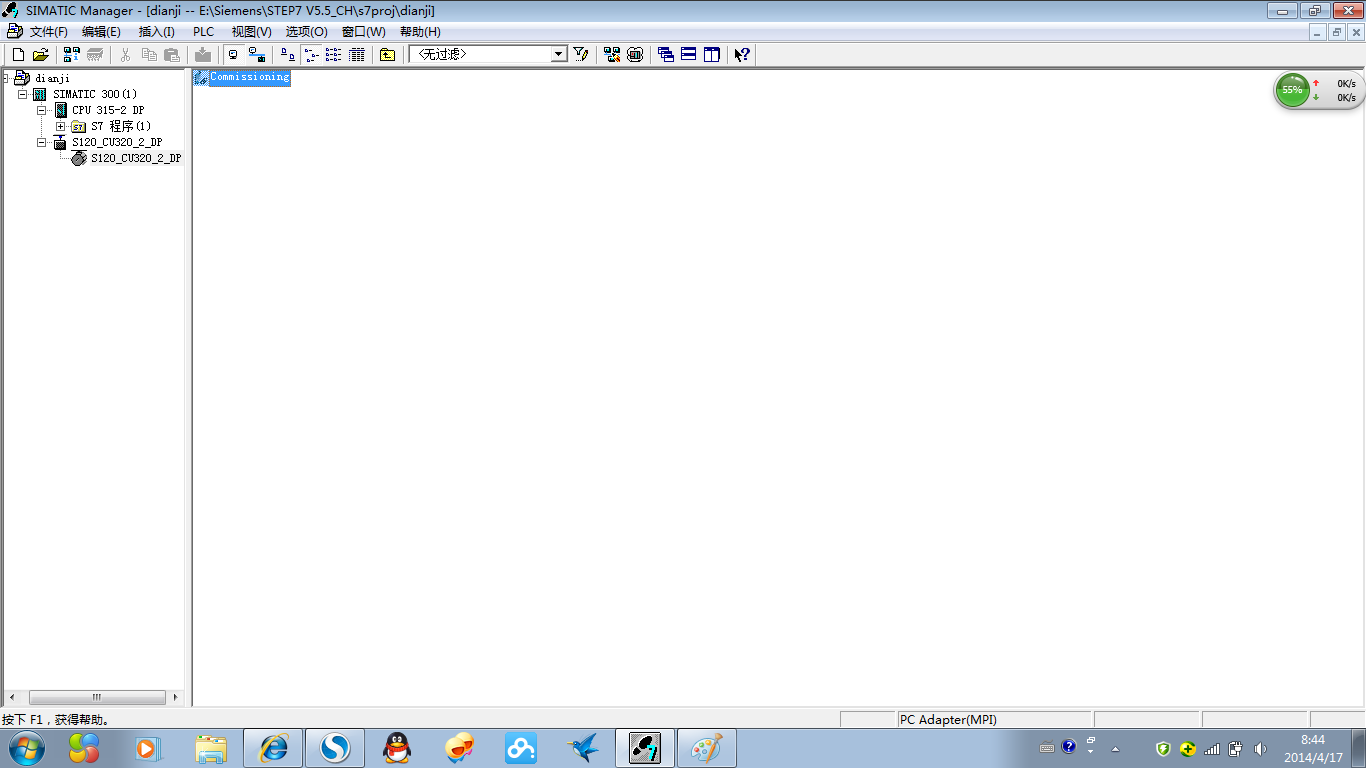Toggle the Online view toolbar button
The height and width of the screenshot is (768, 1366).
point(257,55)
